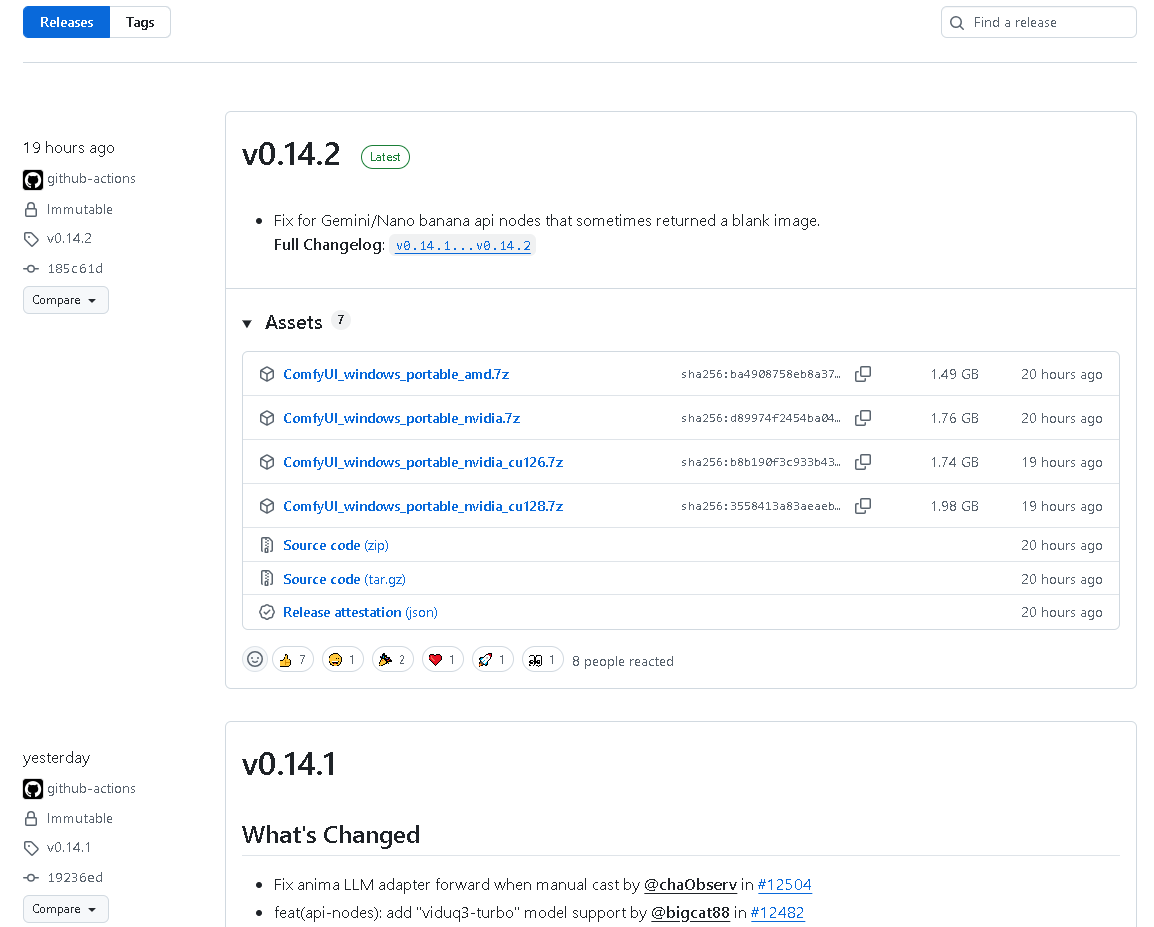The height and width of the screenshot is (927, 1154).
Task: Toggle the laugh reaction with 1
Action: tap(343, 659)
